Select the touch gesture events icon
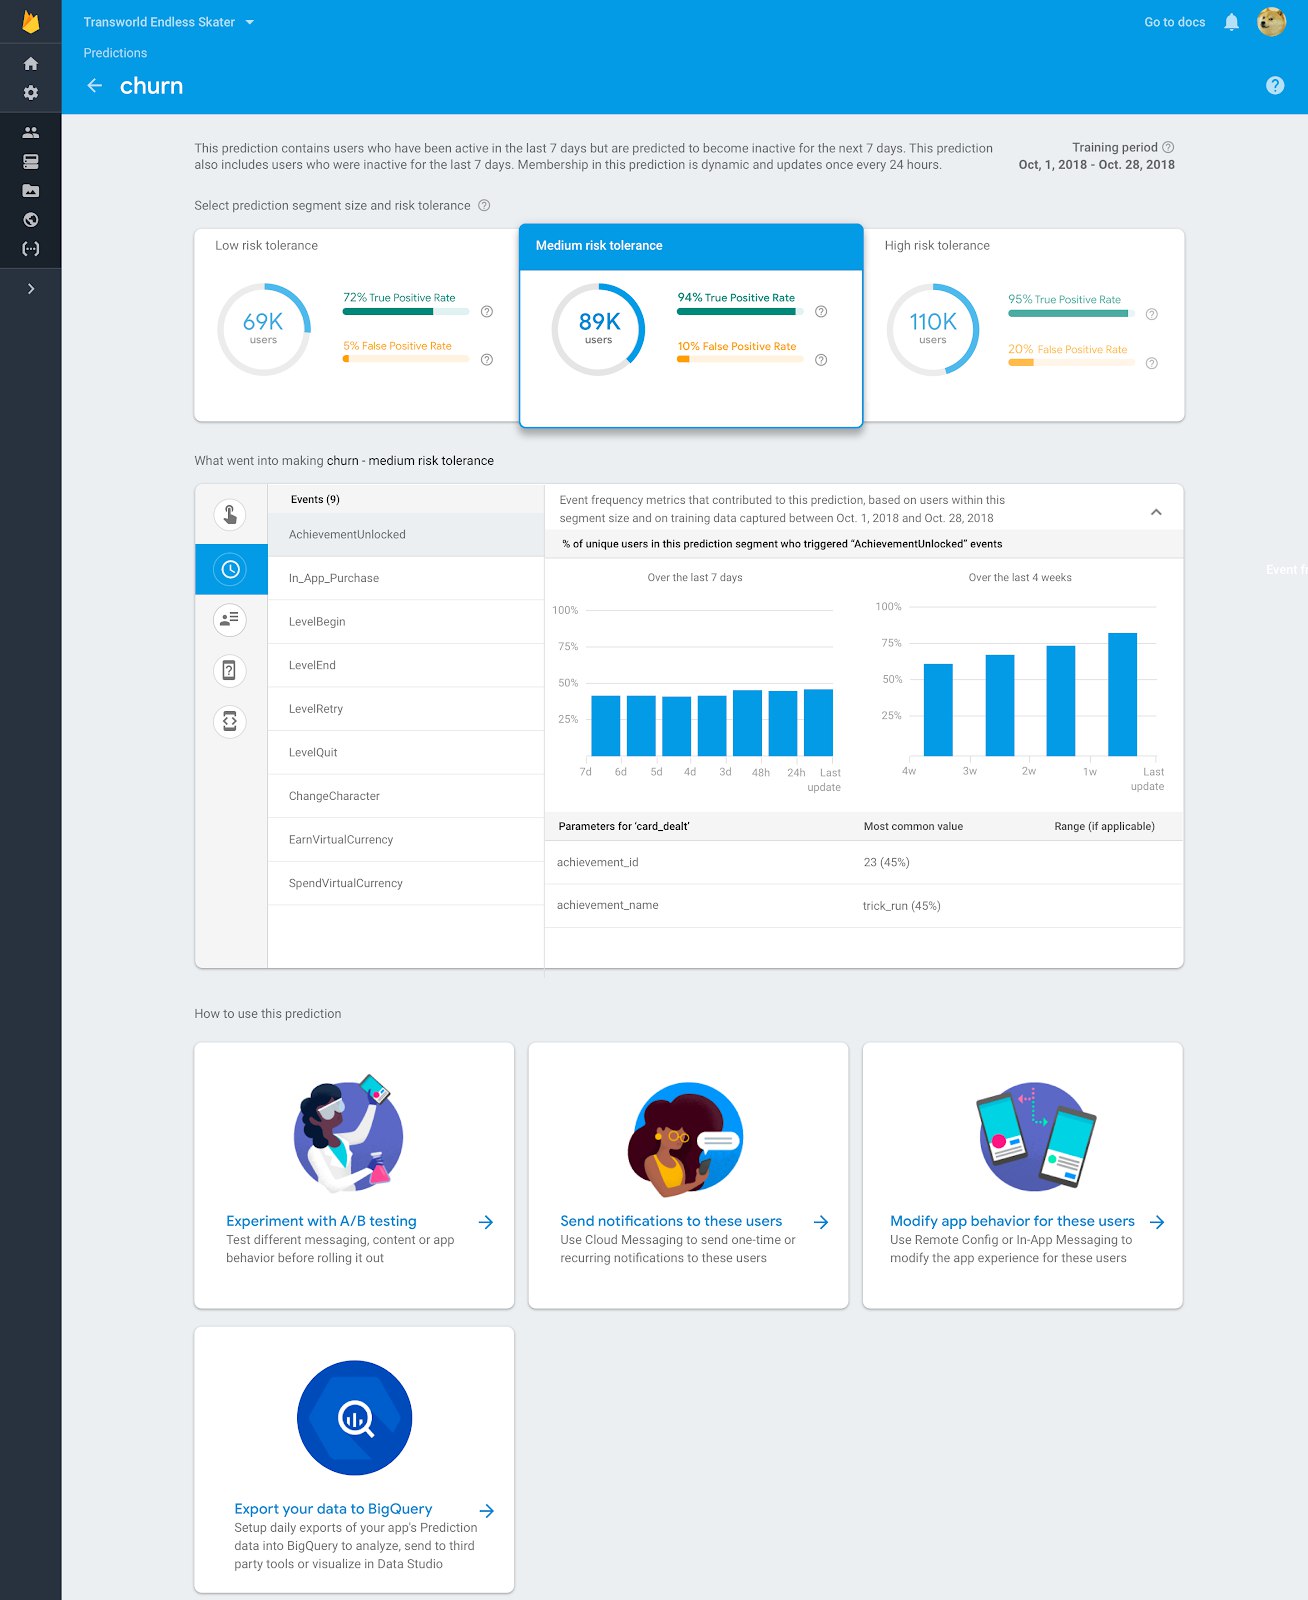The width and height of the screenshot is (1308, 1600). [x=230, y=515]
